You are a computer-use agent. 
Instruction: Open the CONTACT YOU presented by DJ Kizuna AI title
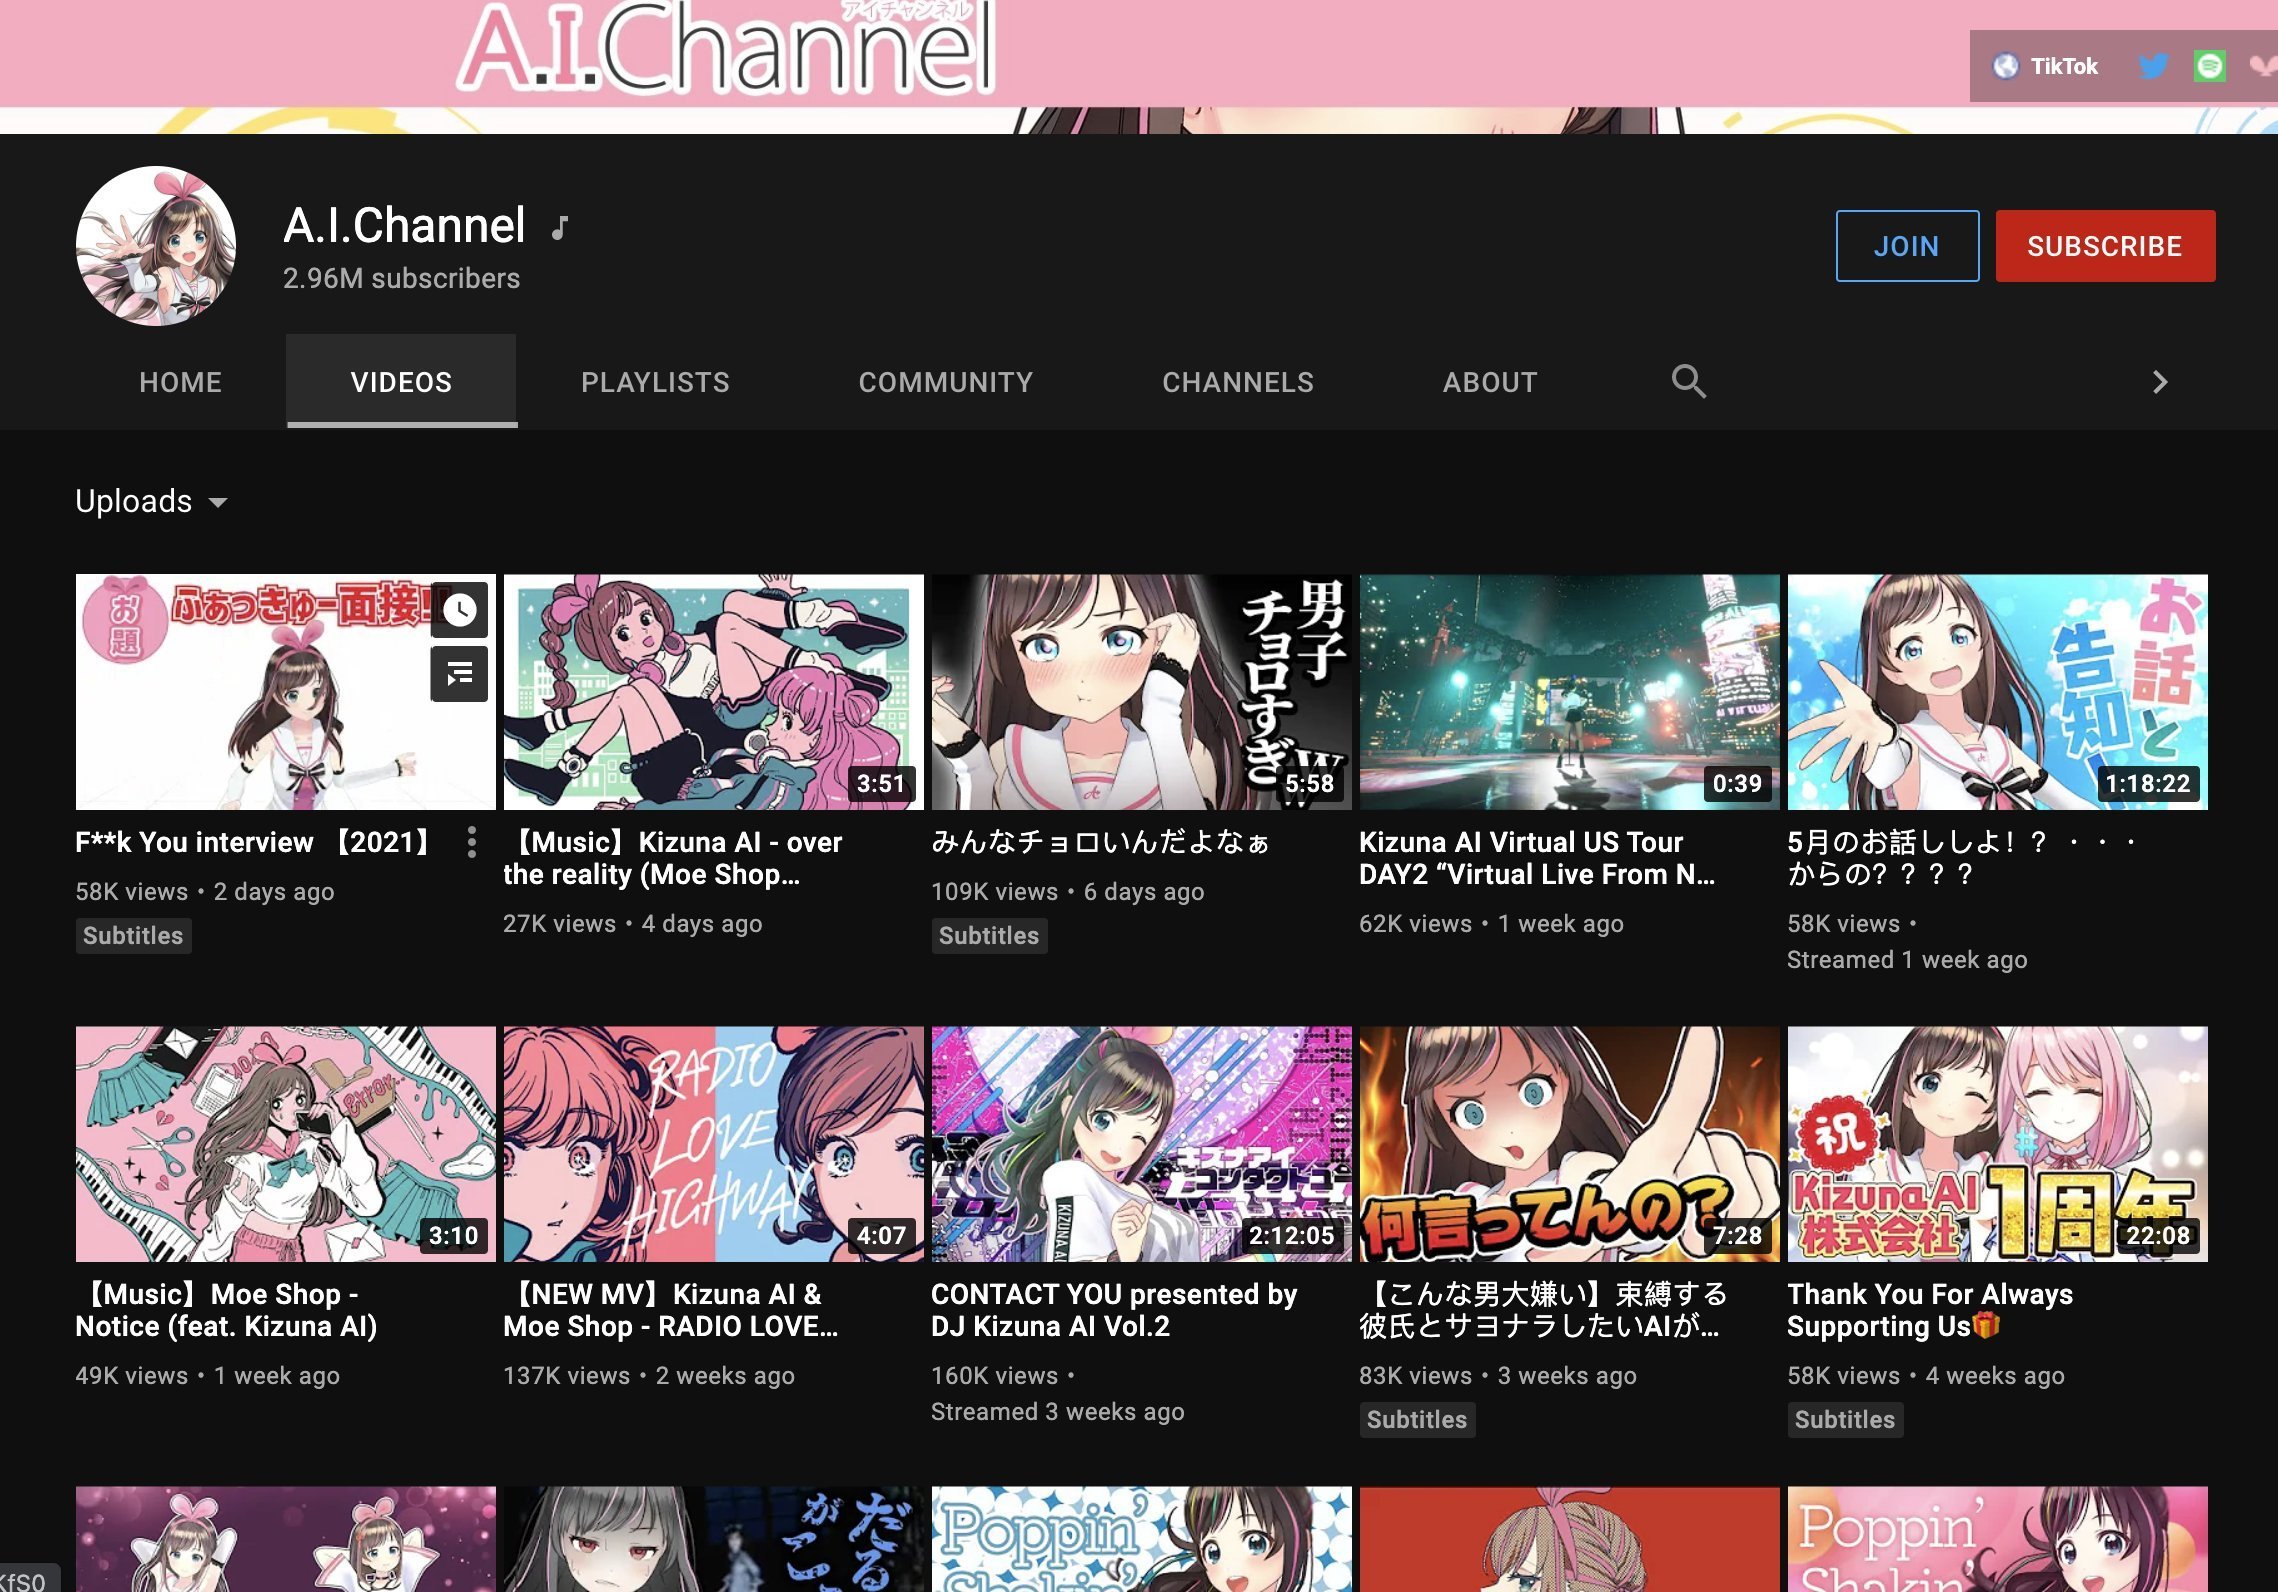click(1114, 1311)
